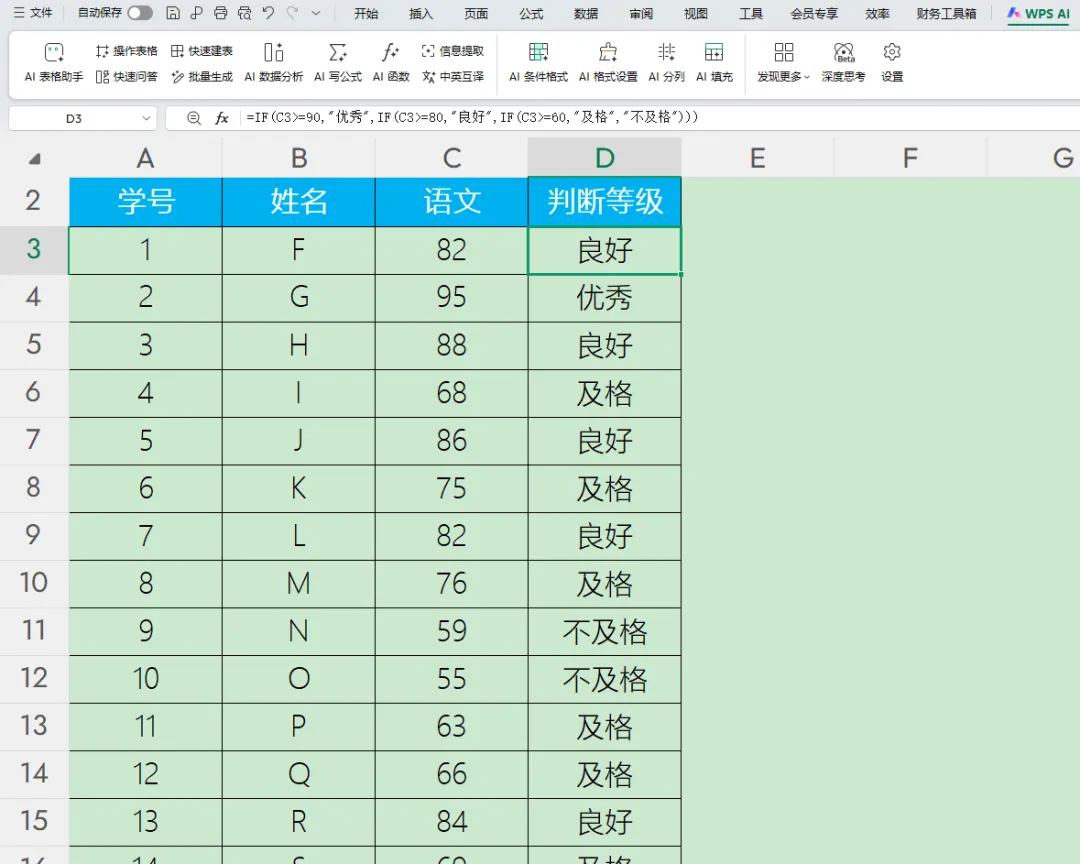Open the 设置 gear in ribbon
The width and height of the screenshot is (1080, 864).
click(x=892, y=63)
